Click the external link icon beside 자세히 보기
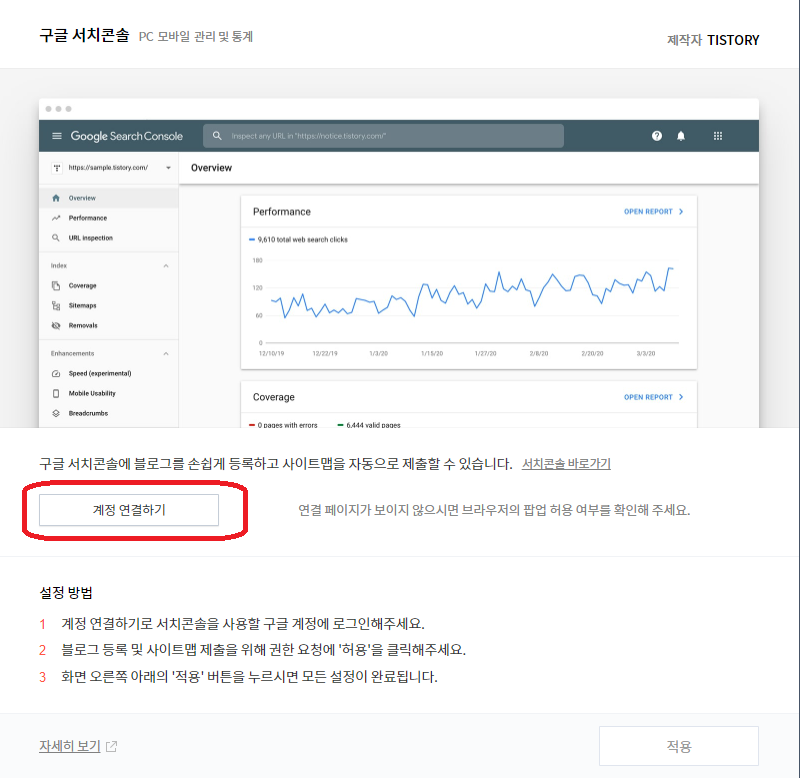Image resolution: width=800 pixels, height=778 pixels. pos(111,746)
